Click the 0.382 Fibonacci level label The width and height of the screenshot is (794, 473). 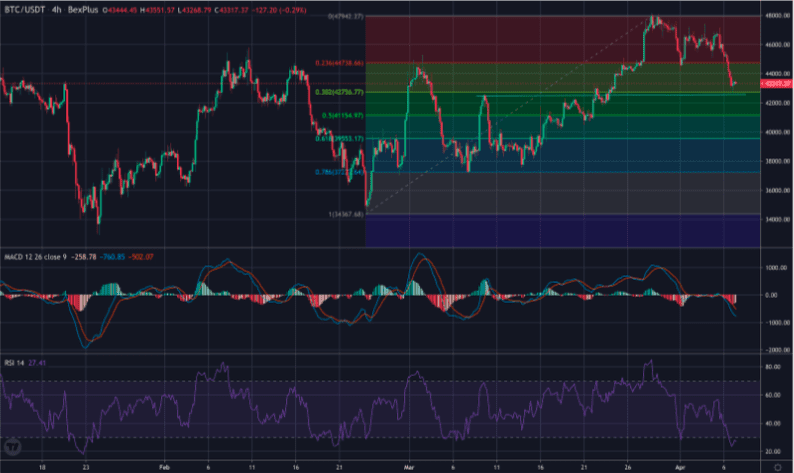340,92
